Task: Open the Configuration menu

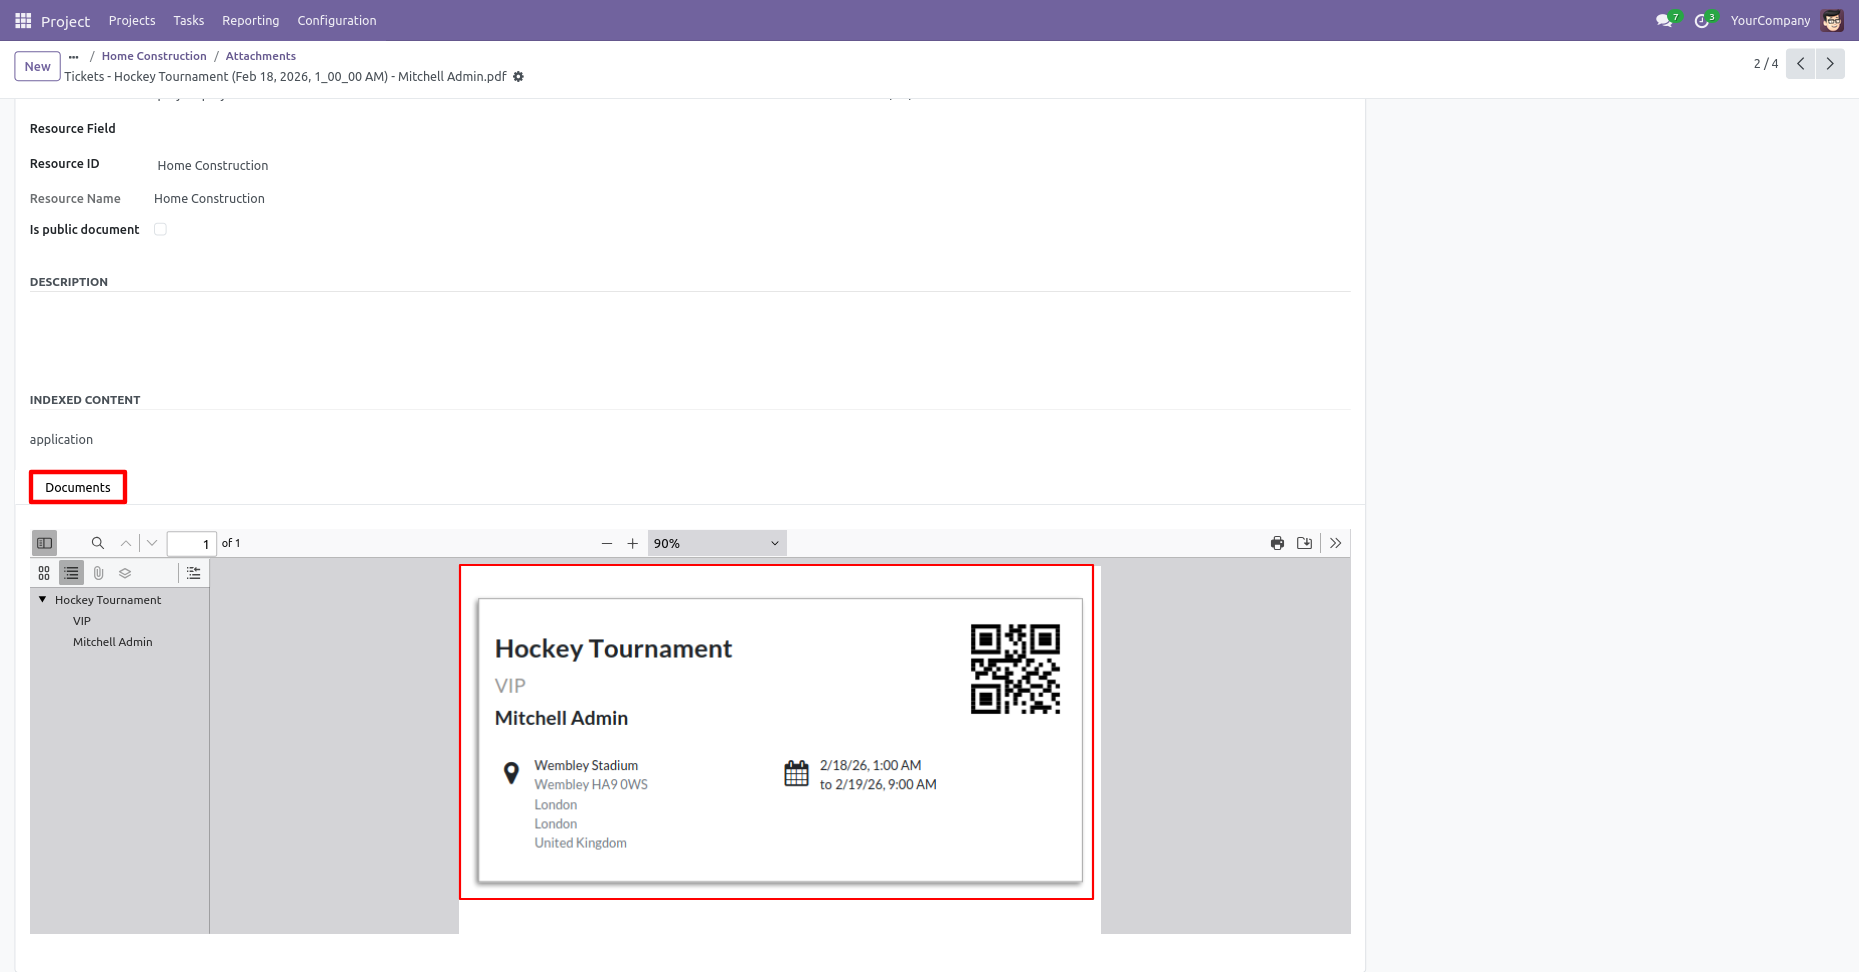Action: pos(337,20)
